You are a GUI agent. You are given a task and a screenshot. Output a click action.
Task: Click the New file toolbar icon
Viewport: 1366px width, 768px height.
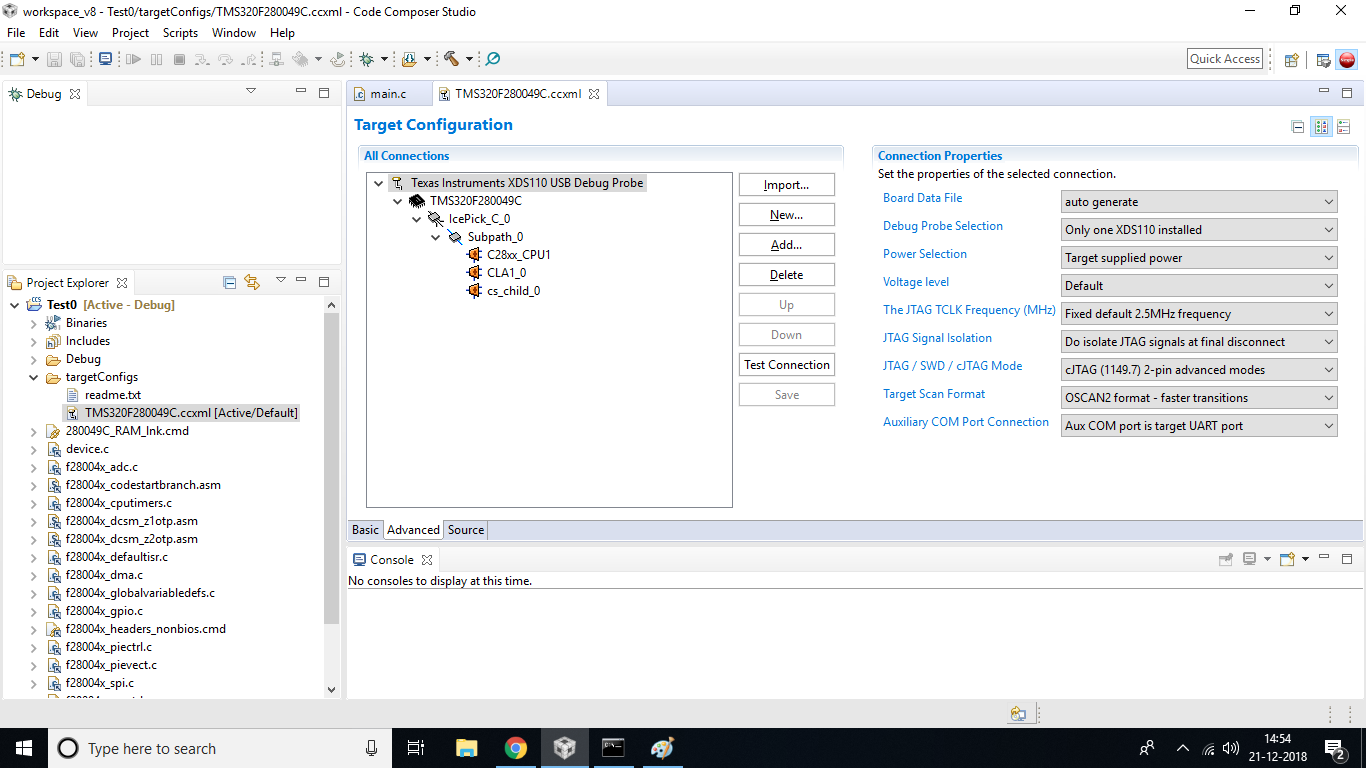coord(18,59)
